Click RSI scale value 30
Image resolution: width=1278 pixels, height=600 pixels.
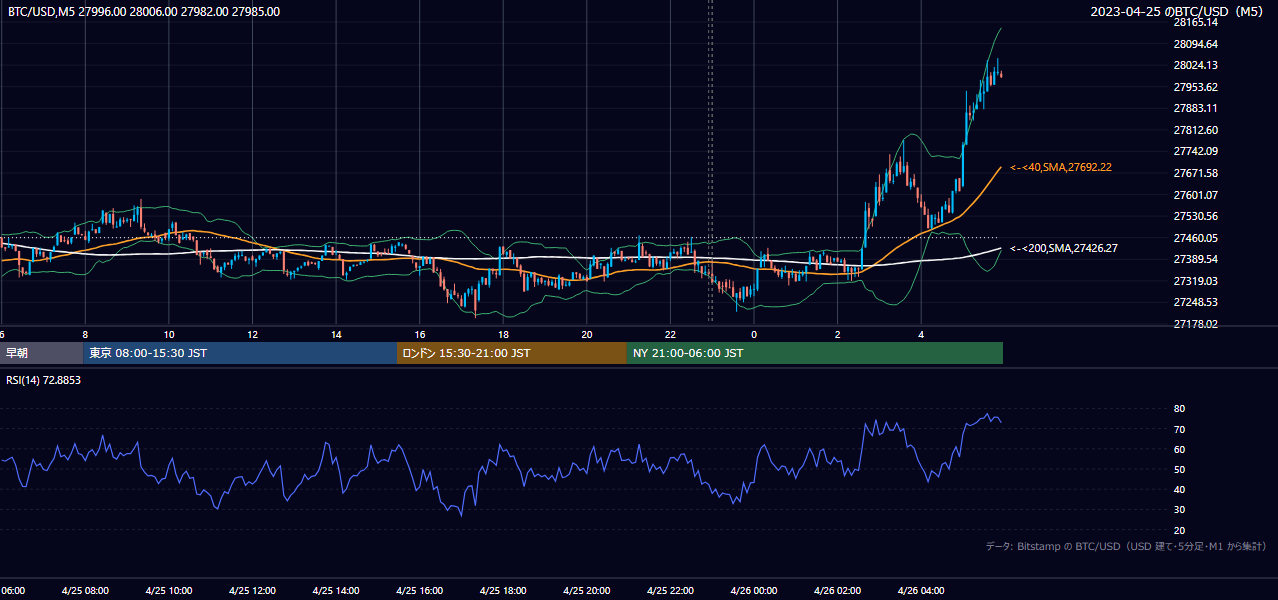pos(1179,510)
